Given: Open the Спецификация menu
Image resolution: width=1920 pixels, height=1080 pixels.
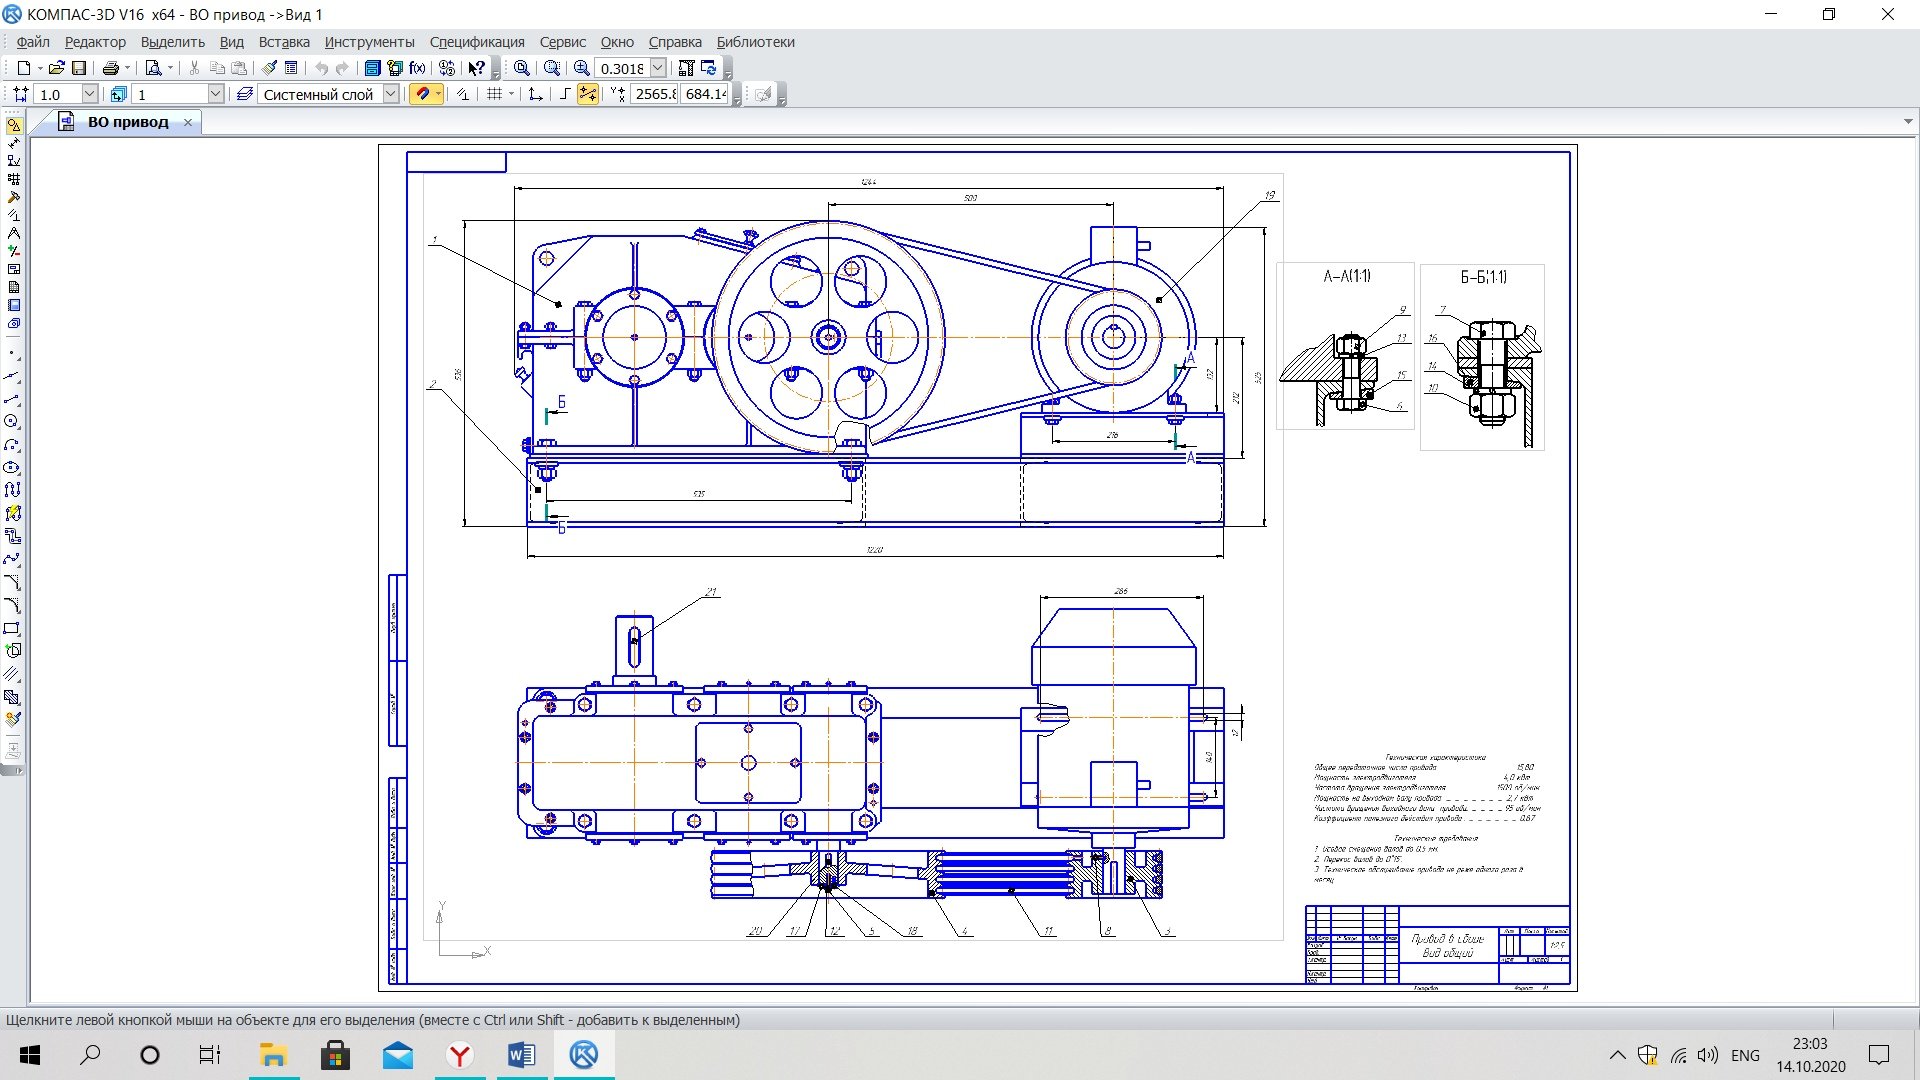Looking at the screenshot, I should pos(476,42).
